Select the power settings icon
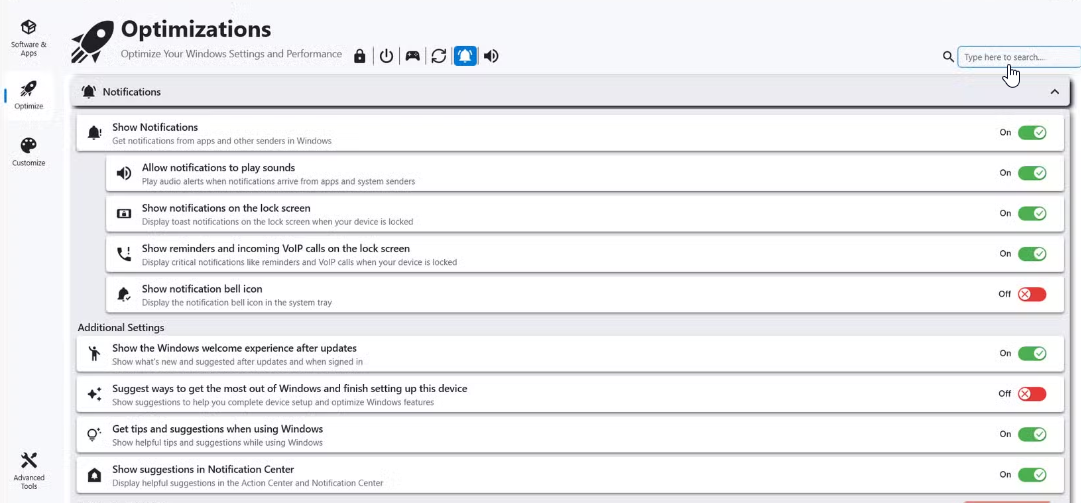The width and height of the screenshot is (1081, 503). [386, 56]
